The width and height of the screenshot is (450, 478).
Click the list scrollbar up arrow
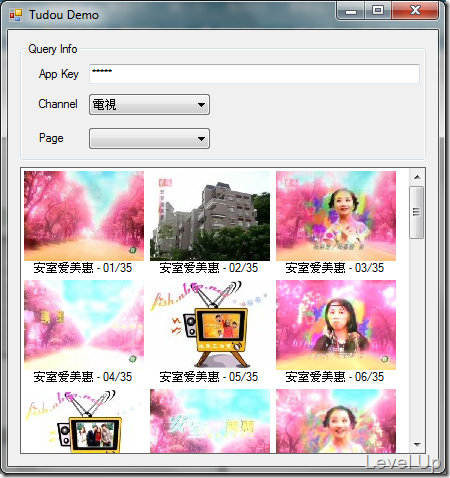417,177
